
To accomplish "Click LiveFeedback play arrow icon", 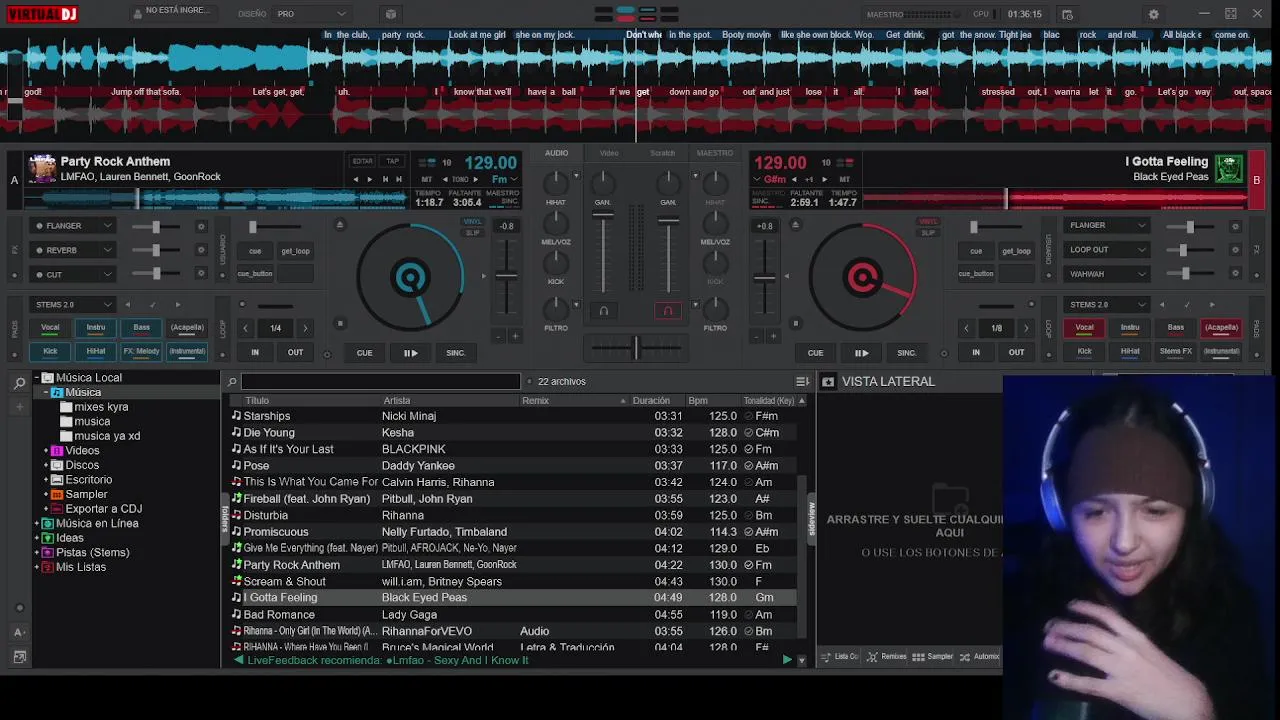I will click(787, 660).
